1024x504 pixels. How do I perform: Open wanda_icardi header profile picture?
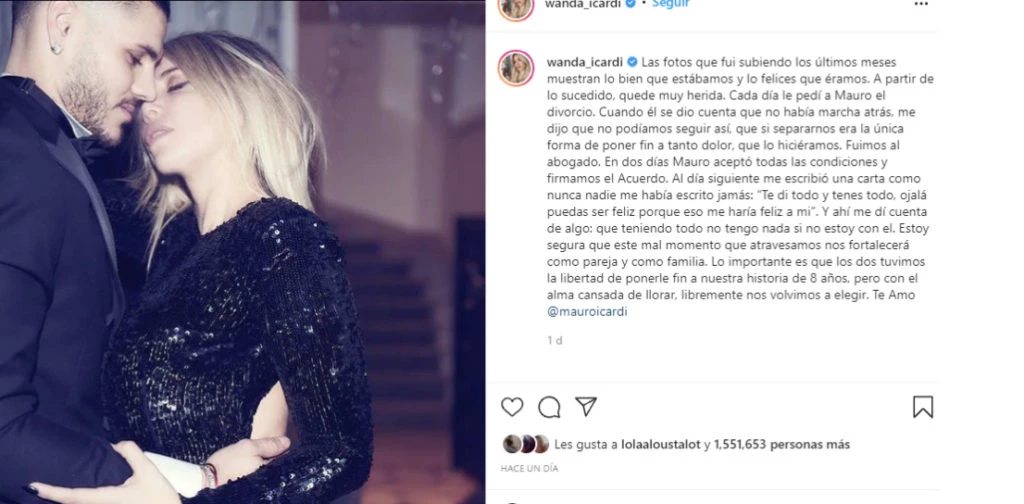pos(516,7)
